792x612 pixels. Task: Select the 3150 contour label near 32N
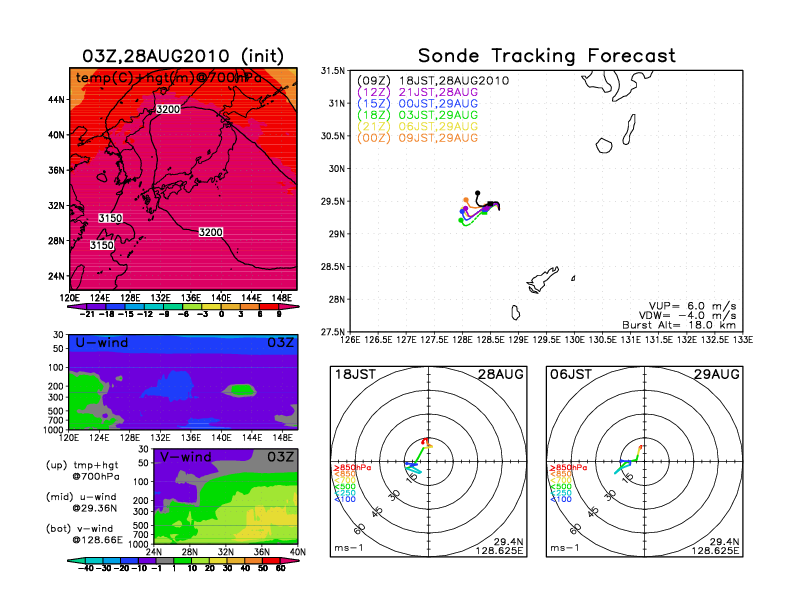[110, 218]
